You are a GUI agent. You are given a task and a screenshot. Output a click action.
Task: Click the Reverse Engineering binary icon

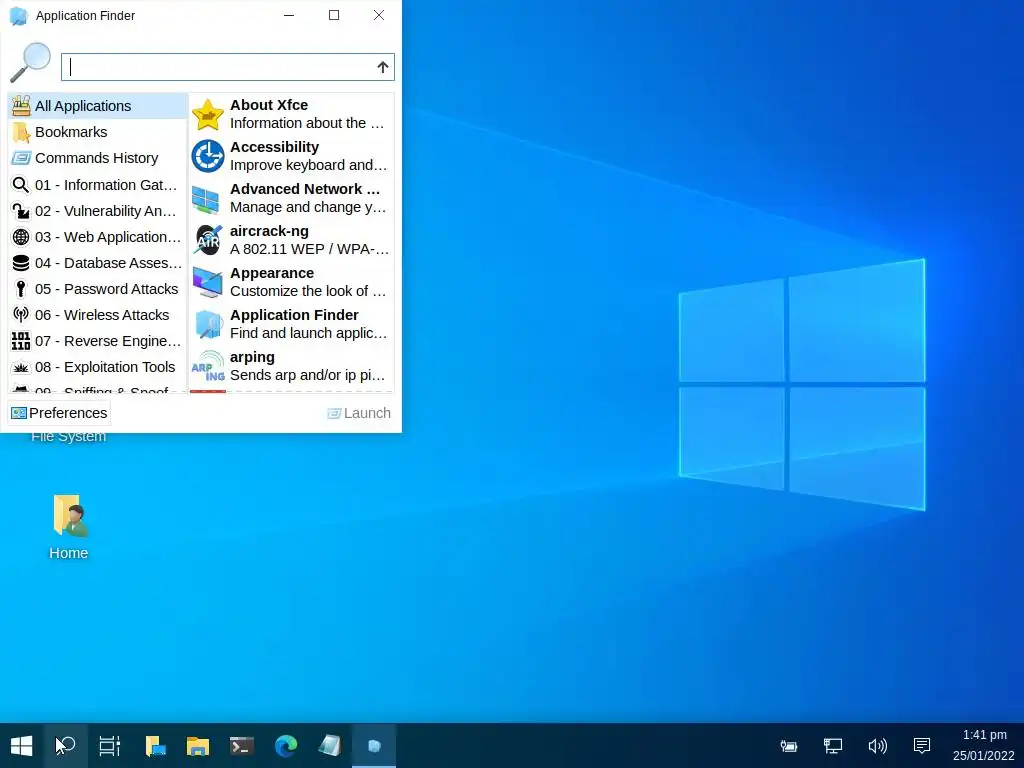(21, 341)
